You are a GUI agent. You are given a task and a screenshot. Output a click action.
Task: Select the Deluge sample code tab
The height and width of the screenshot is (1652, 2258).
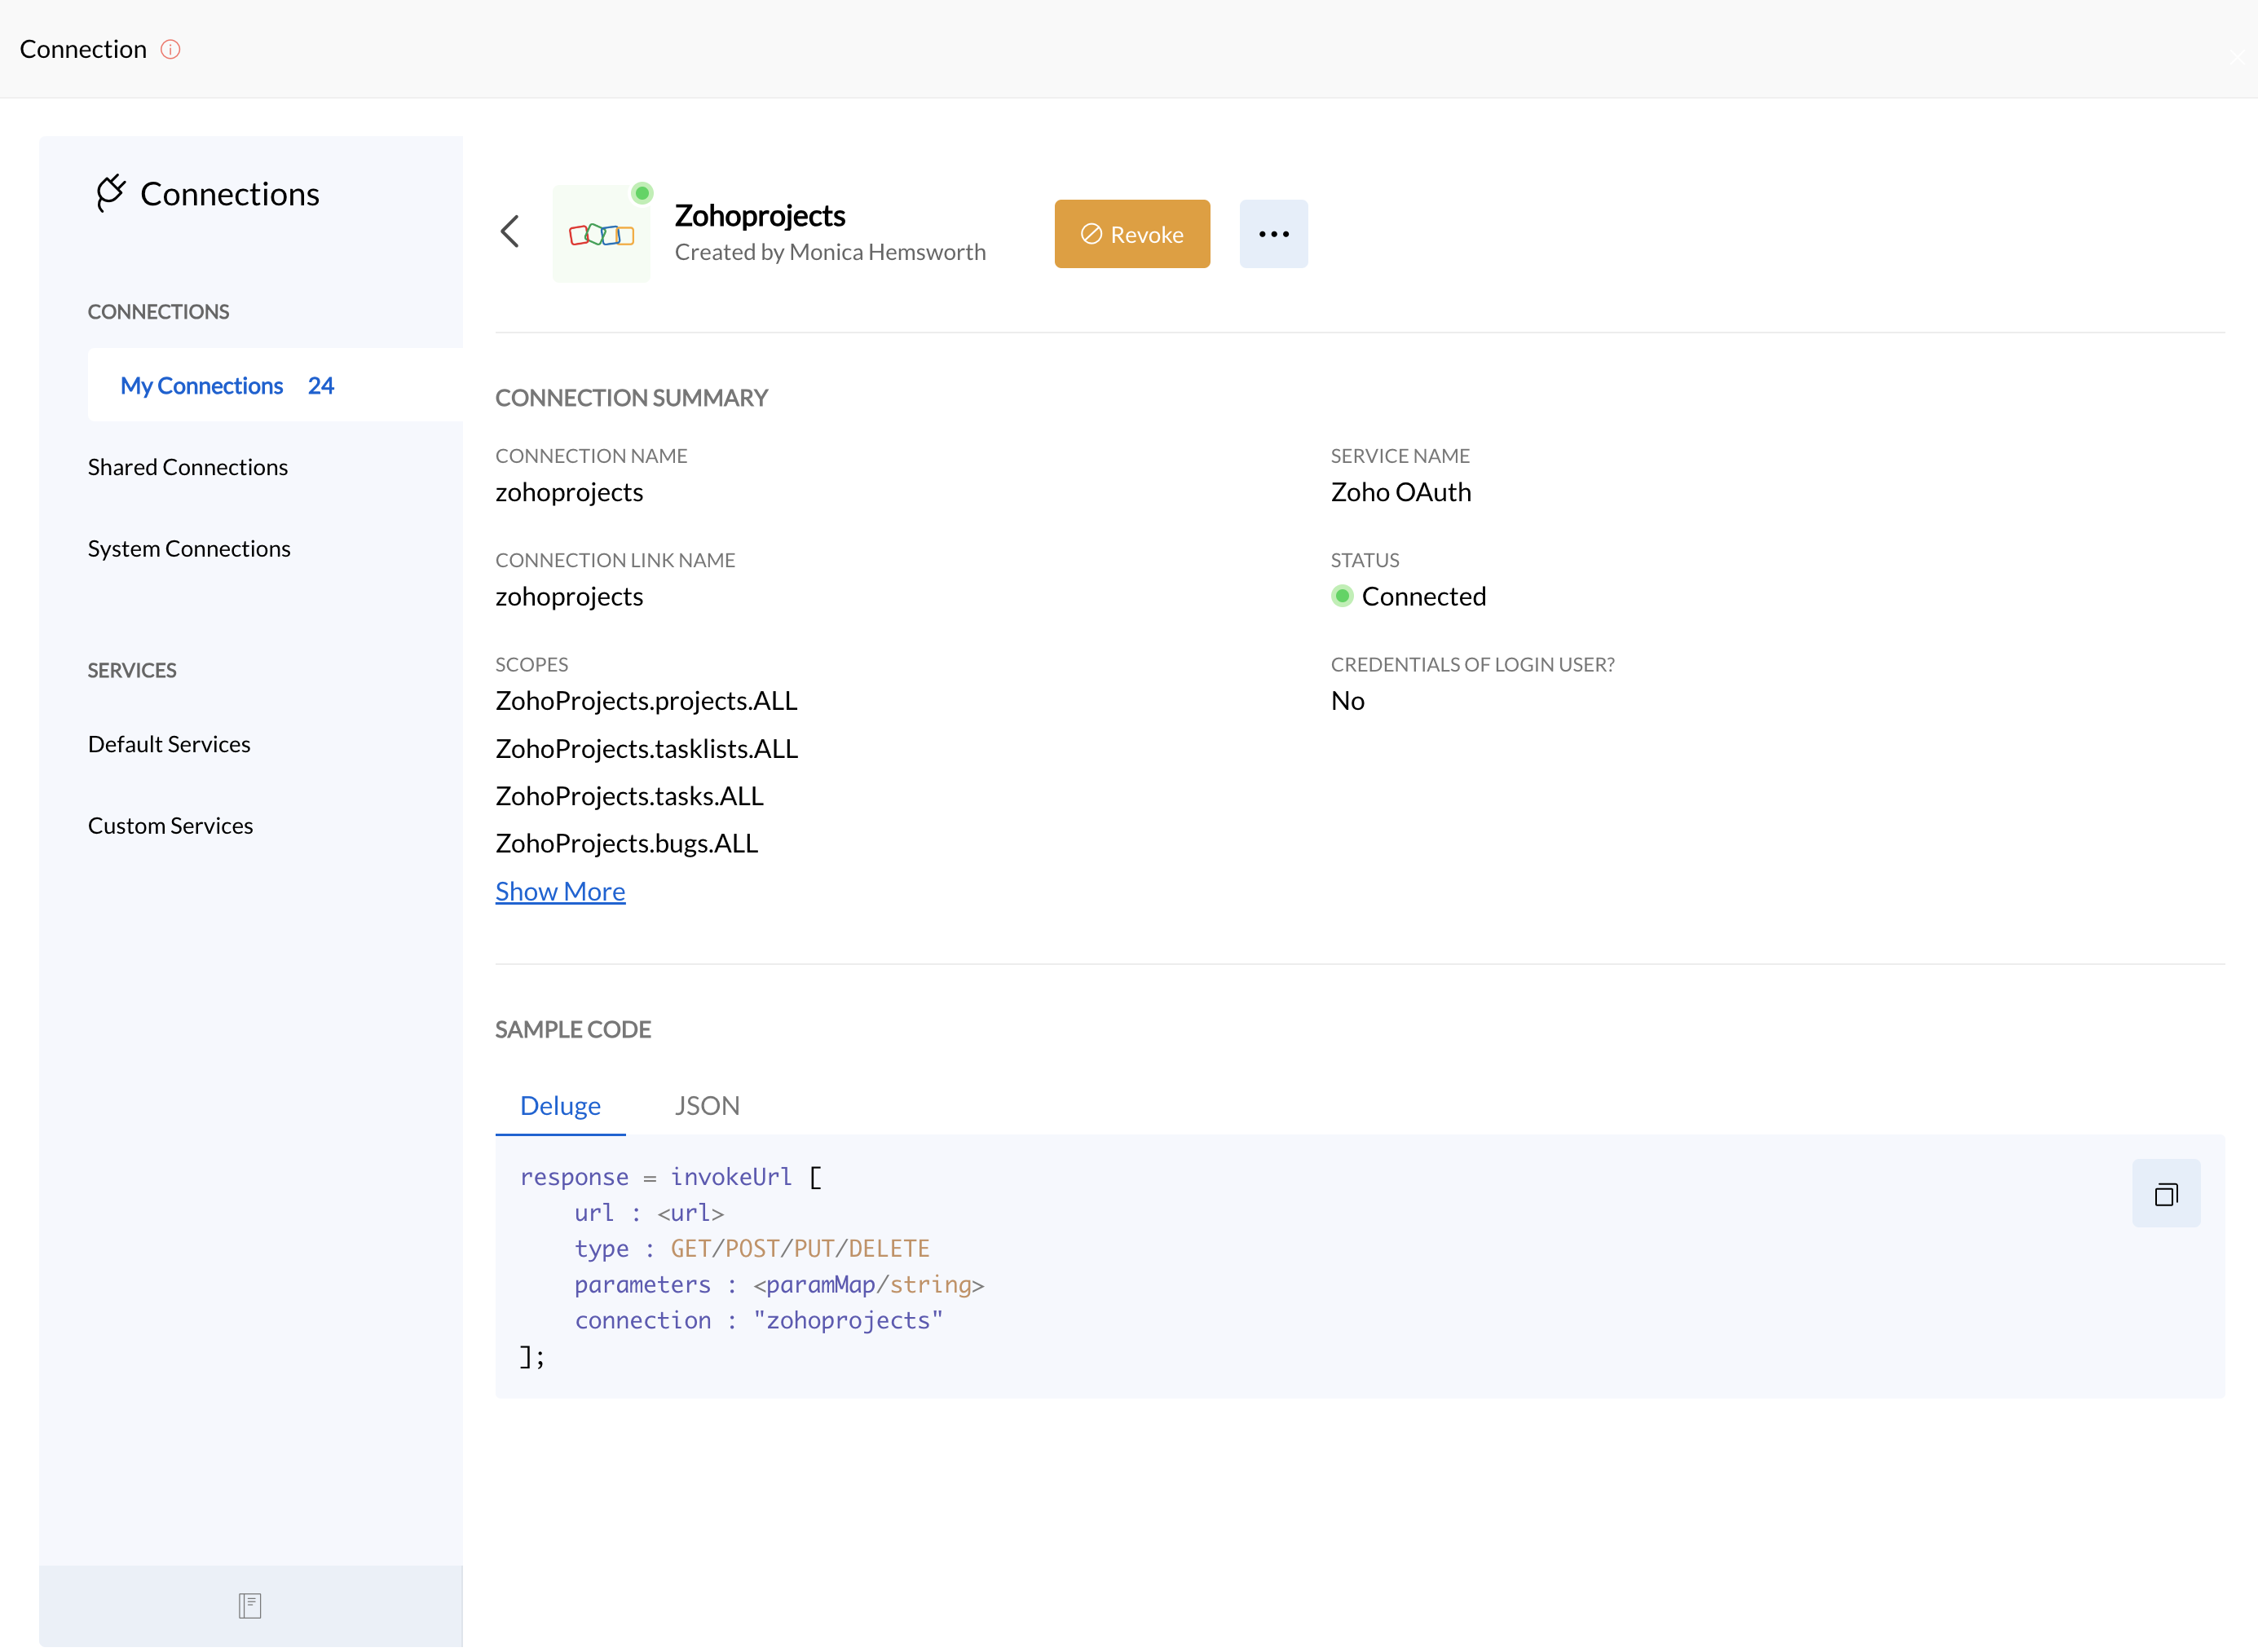[560, 1106]
